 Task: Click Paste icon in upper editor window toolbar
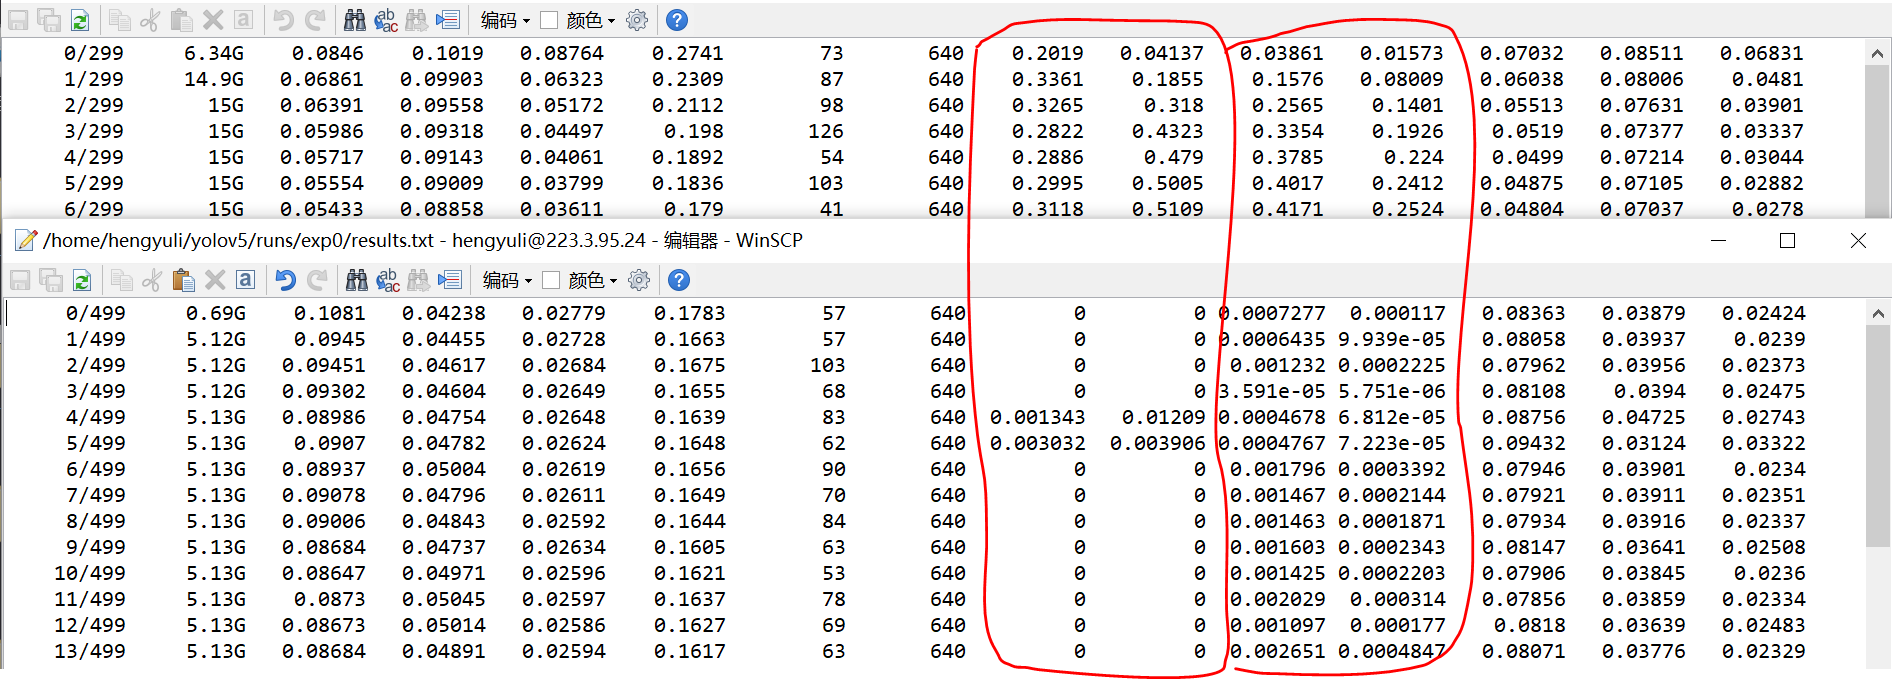coord(181,20)
